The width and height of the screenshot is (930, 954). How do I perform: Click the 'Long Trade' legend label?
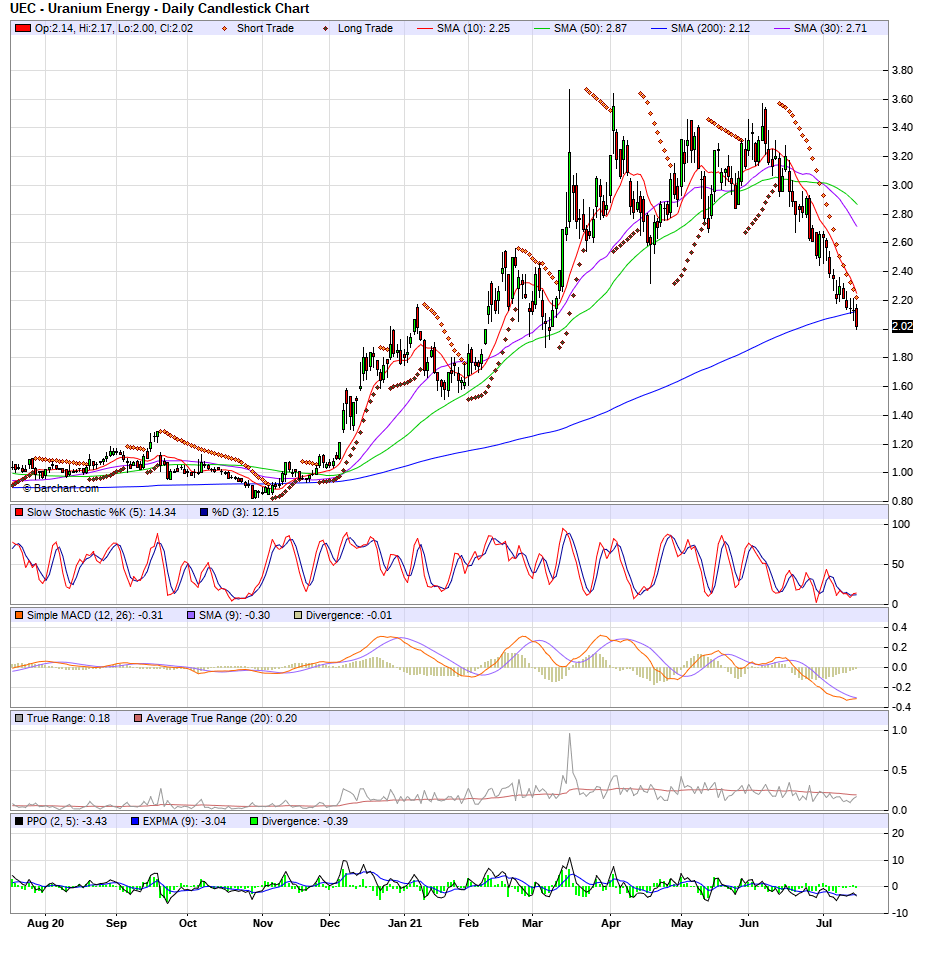pos(365,29)
